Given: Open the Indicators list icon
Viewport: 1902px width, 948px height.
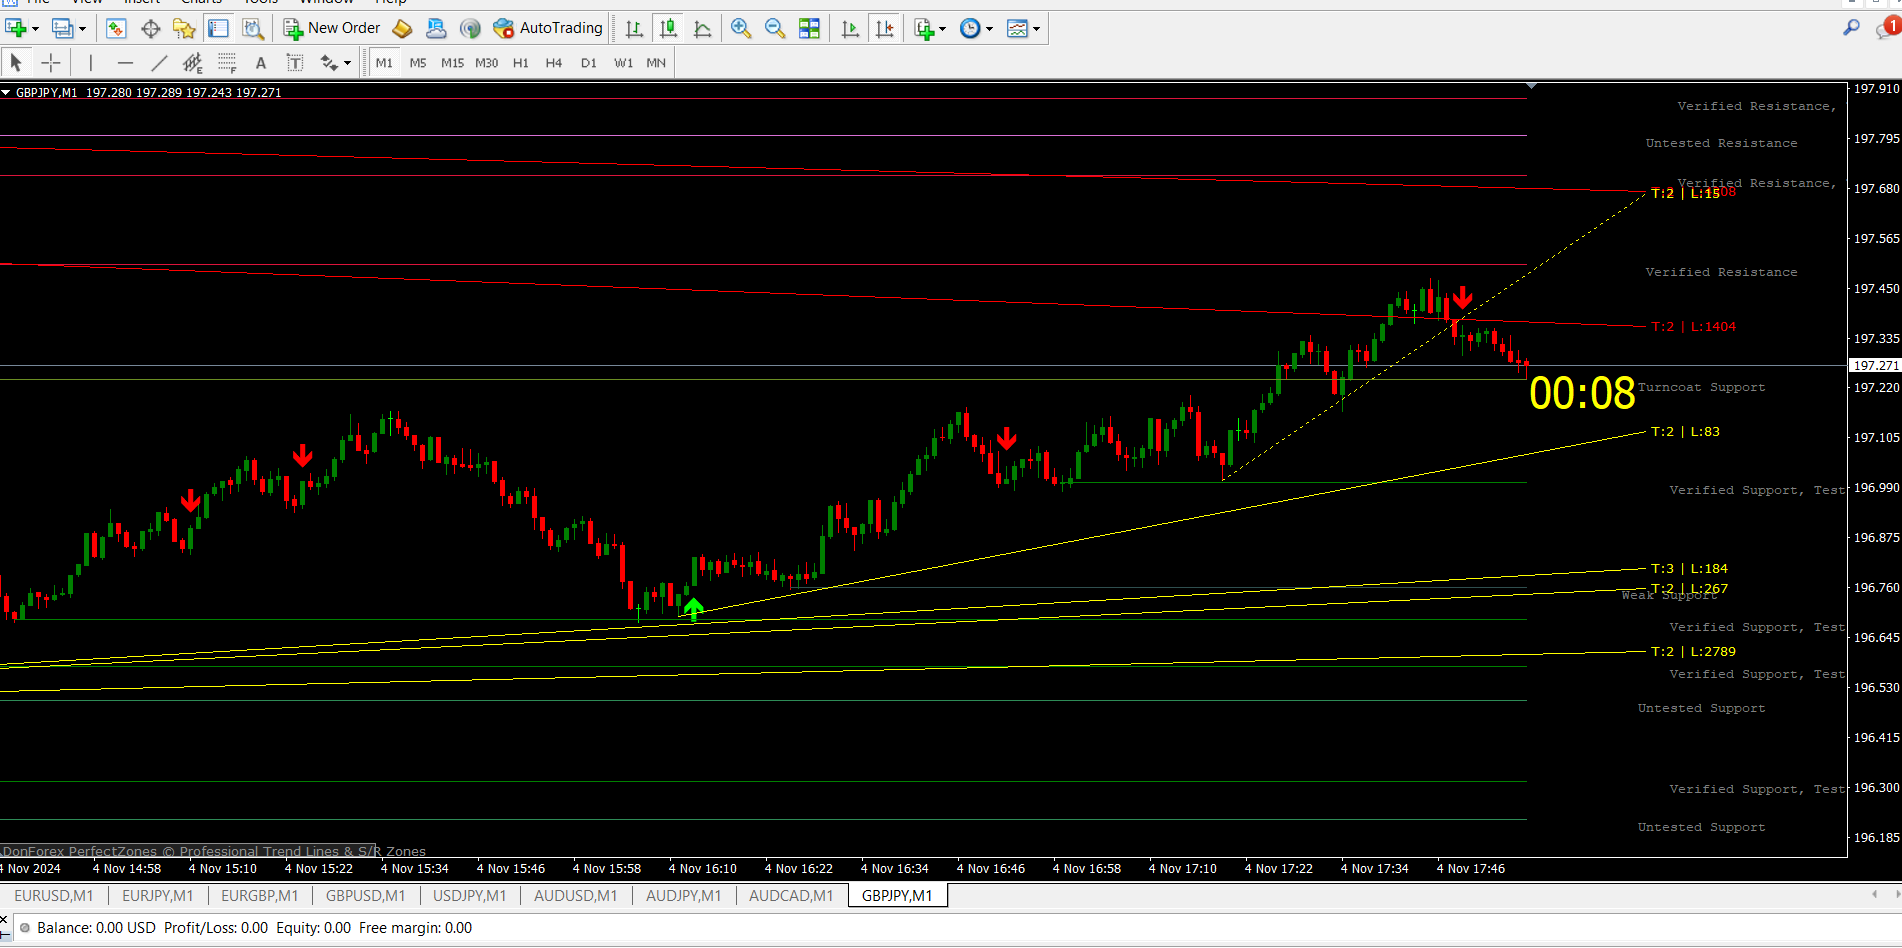Looking at the screenshot, I should click(x=924, y=28).
